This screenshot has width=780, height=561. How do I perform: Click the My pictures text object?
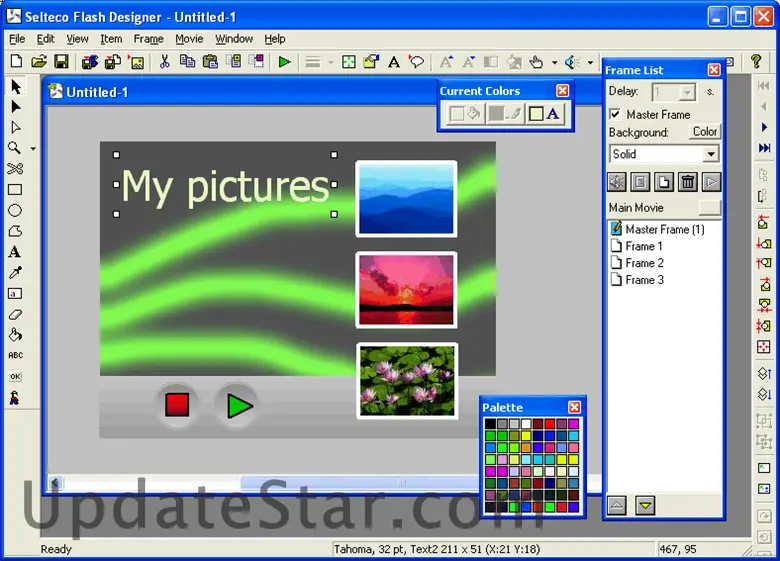225,186
